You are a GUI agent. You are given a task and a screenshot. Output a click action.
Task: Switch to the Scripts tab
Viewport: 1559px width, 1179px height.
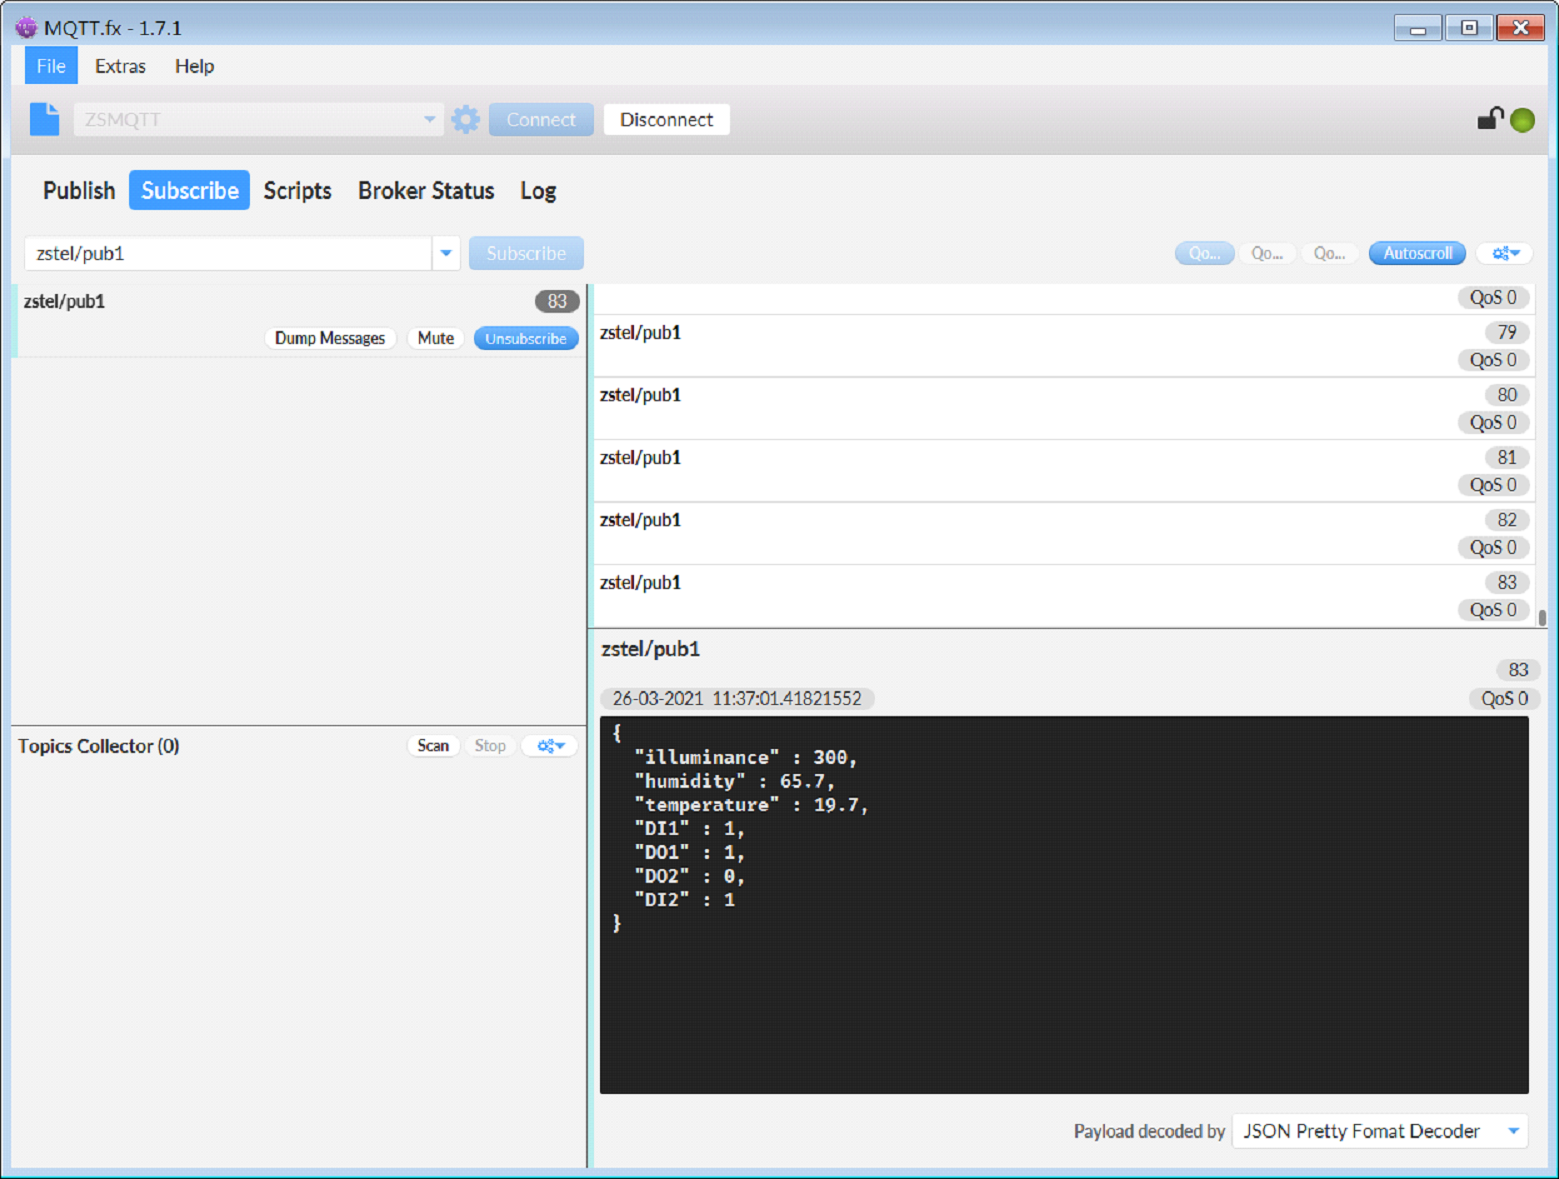tap(297, 190)
